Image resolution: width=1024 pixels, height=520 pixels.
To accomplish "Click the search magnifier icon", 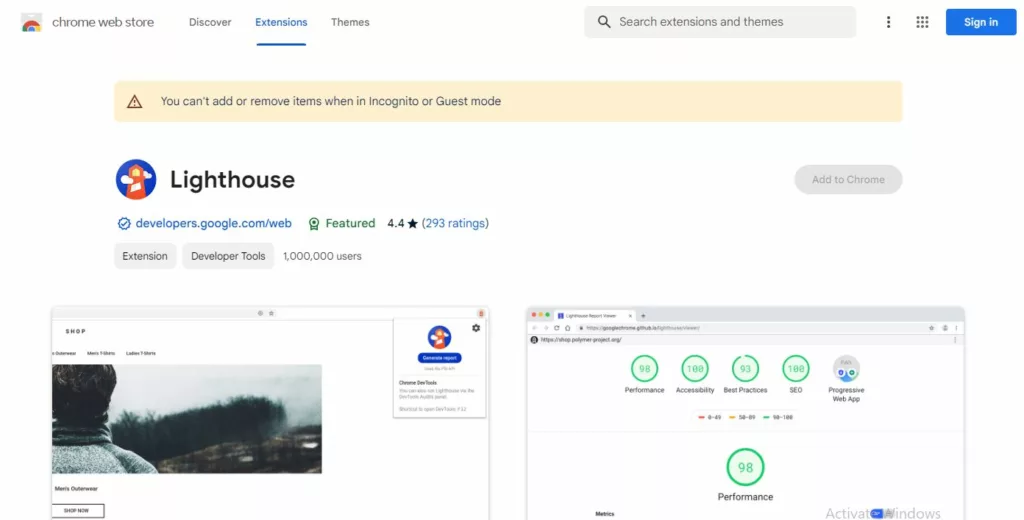I will (604, 22).
